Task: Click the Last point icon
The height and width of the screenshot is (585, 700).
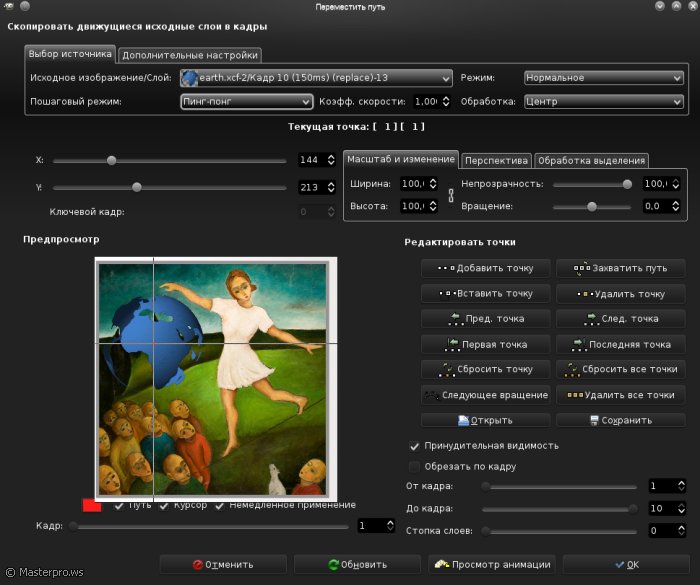Action: coord(579,344)
